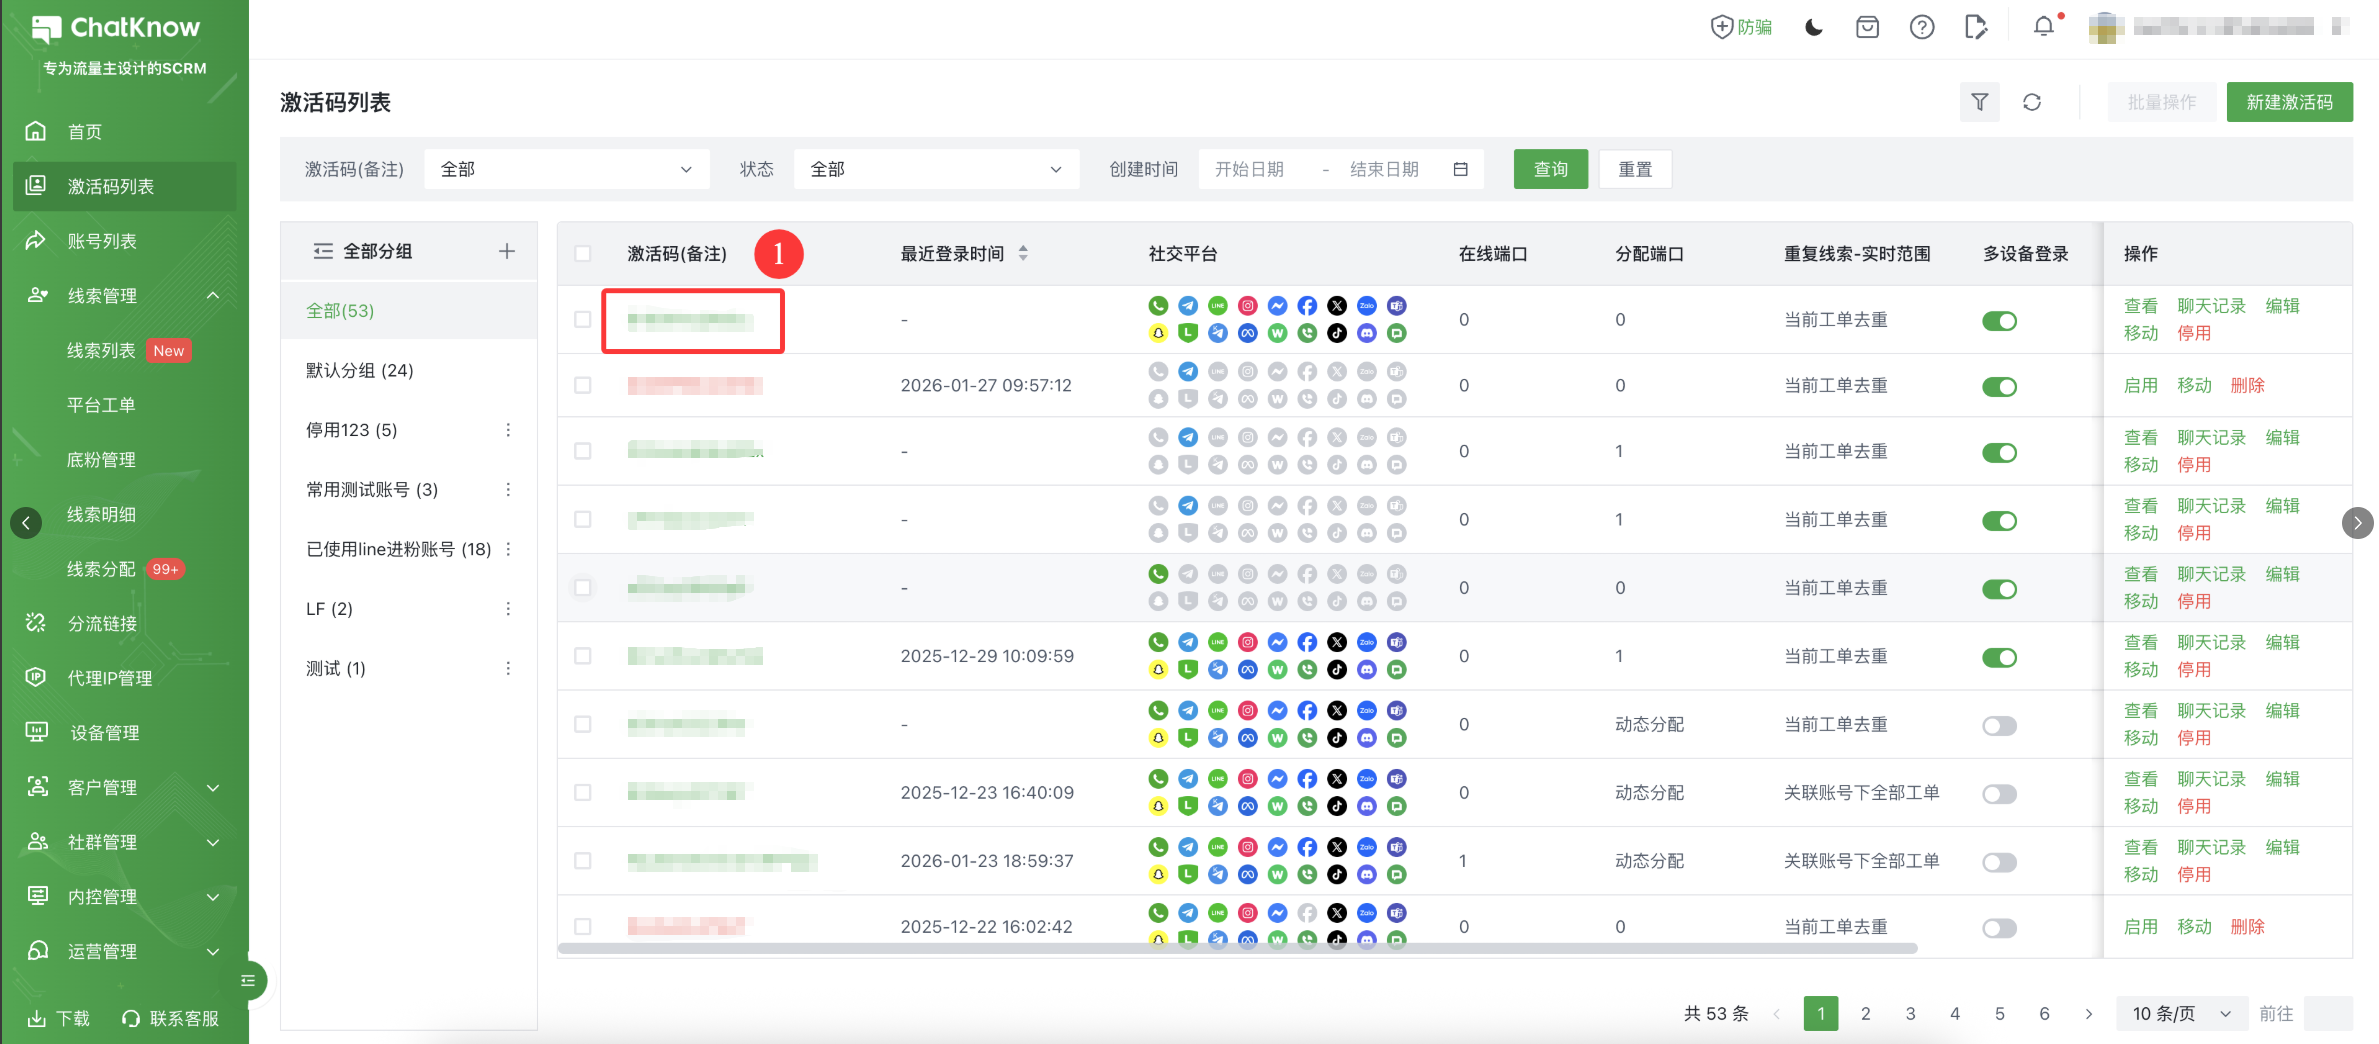Go to page 3 of results
The height and width of the screenshot is (1044, 2379).
(1910, 1013)
